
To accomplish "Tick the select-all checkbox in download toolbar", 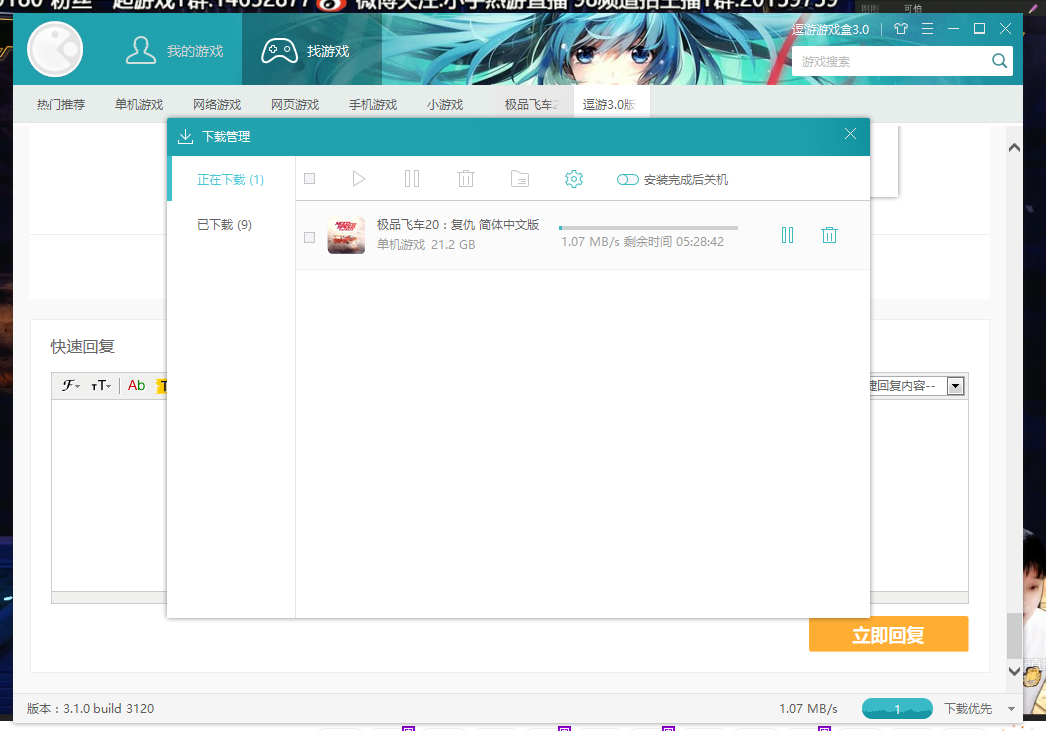I will [x=310, y=179].
